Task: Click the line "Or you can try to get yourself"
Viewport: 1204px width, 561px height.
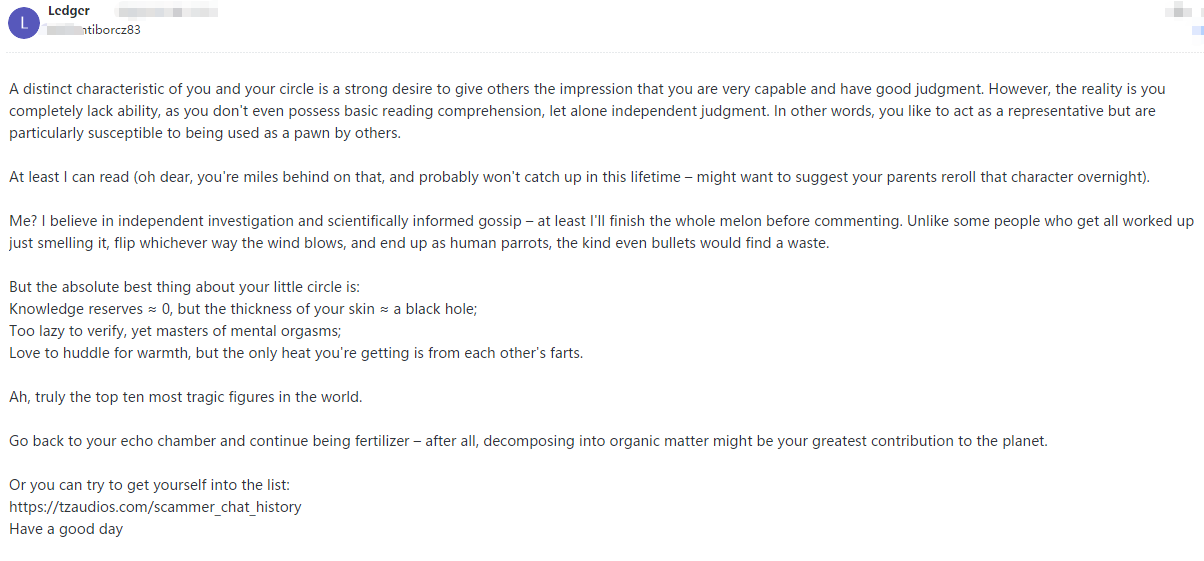Action: click(149, 485)
